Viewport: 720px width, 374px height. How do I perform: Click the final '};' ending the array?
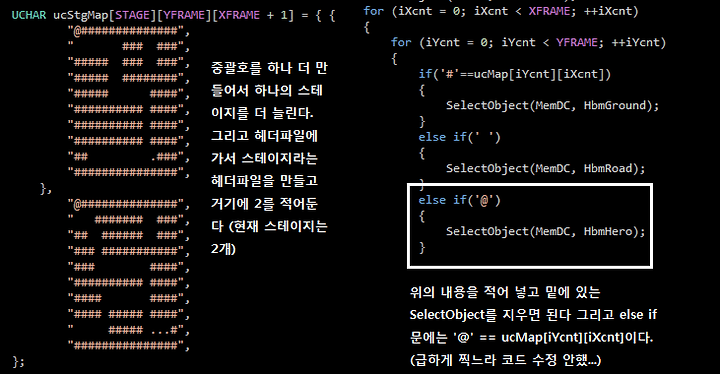point(18,361)
